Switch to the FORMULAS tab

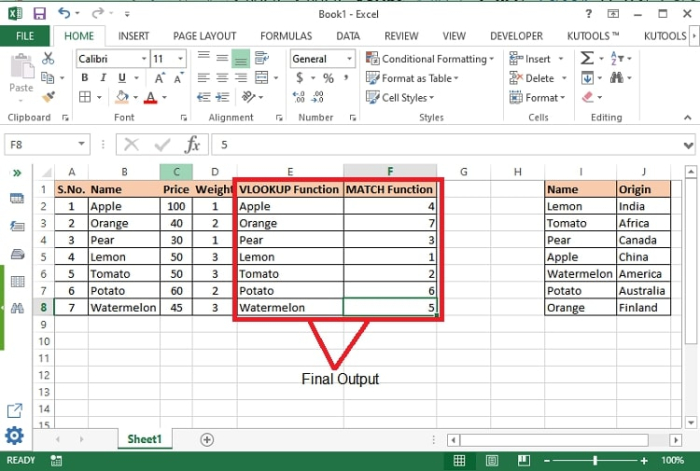(286, 36)
